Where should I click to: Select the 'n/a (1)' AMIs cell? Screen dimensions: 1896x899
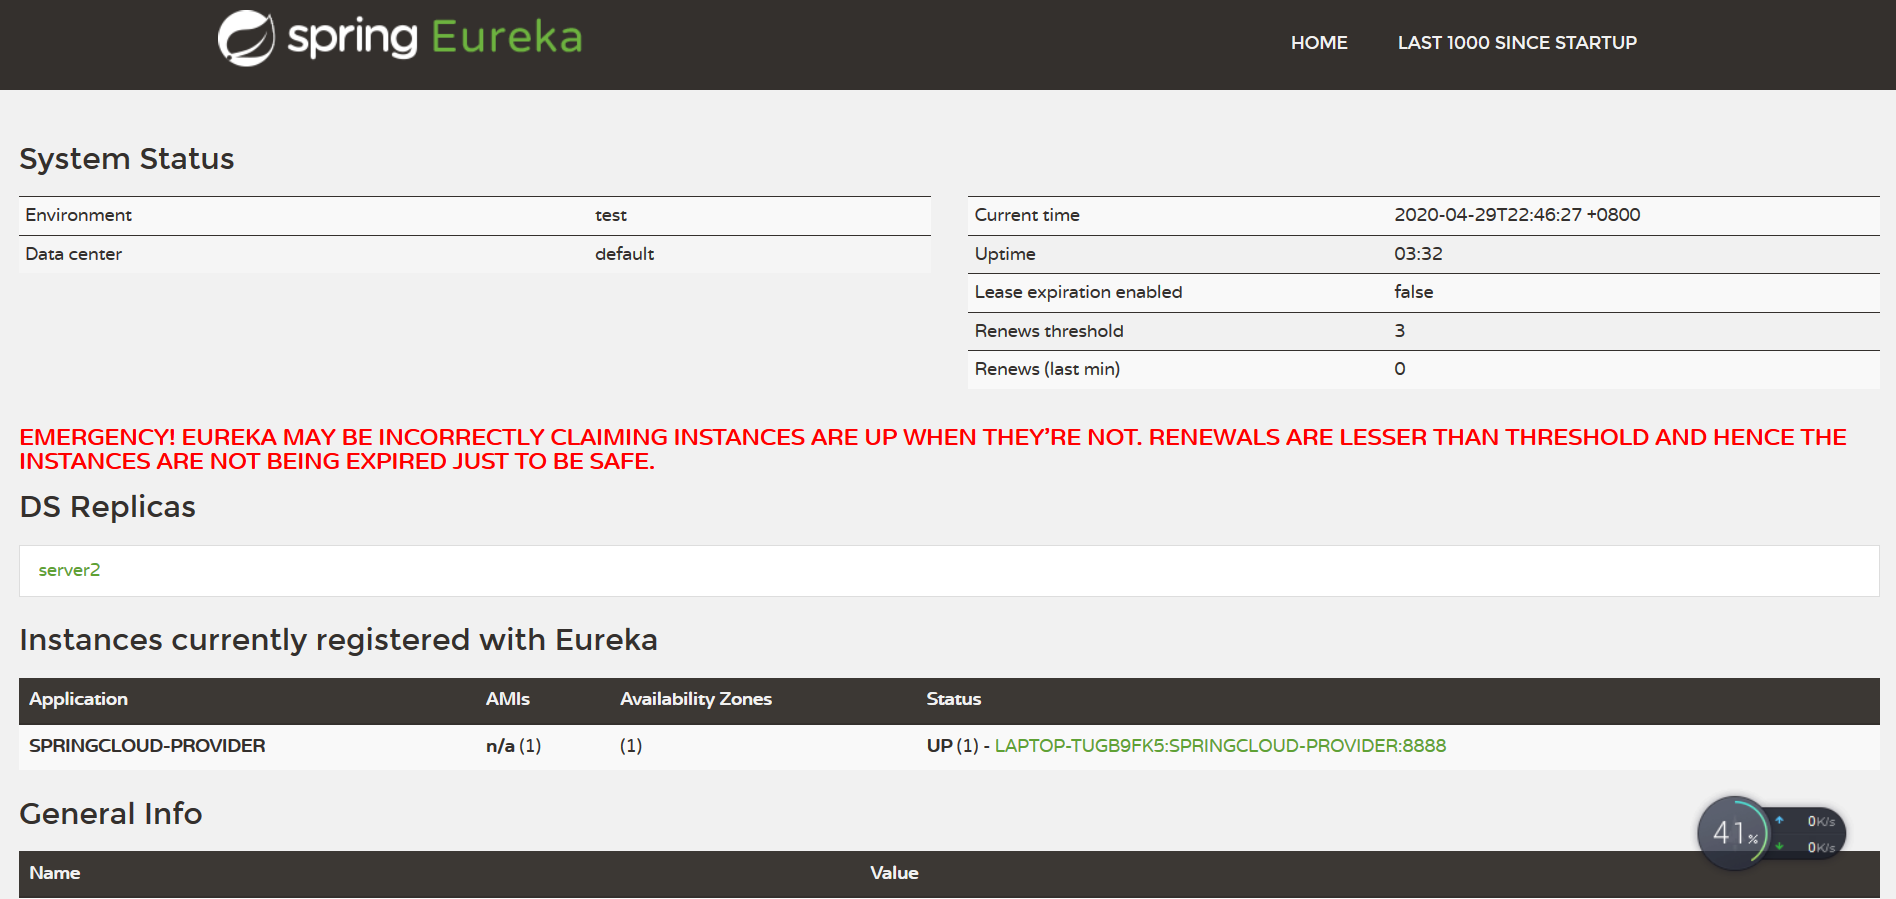point(513,746)
